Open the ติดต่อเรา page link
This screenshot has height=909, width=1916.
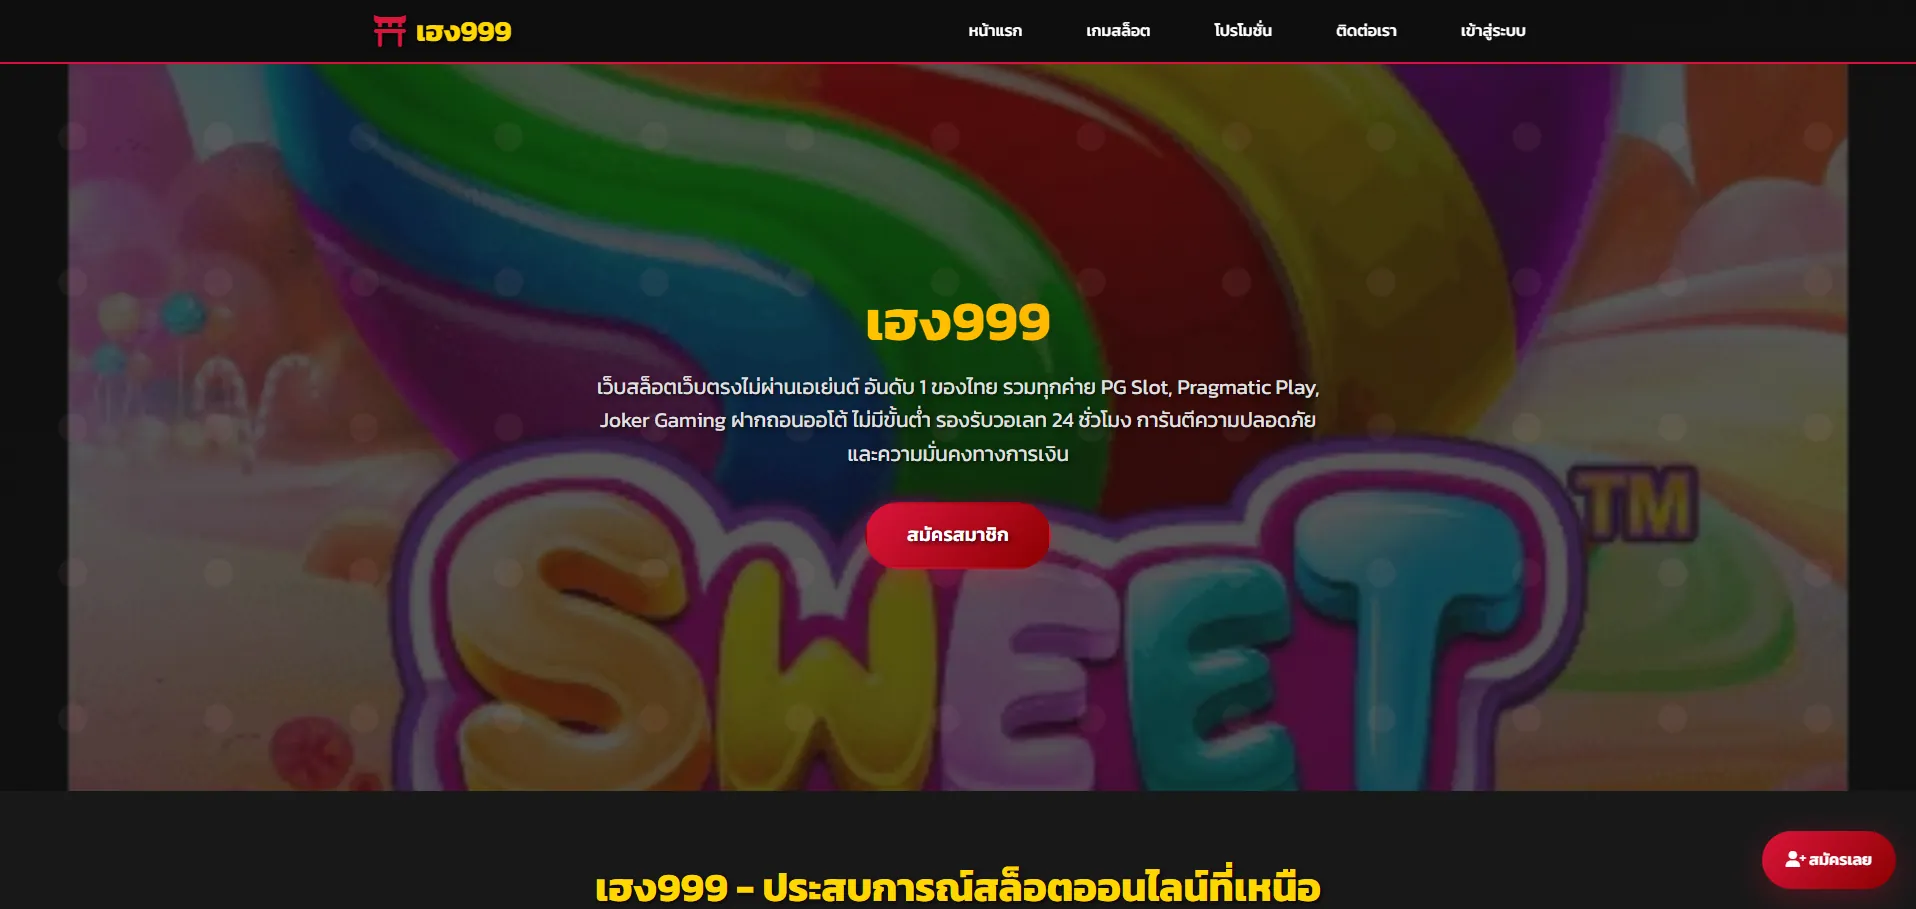pyautogui.click(x=1366, y=31)
